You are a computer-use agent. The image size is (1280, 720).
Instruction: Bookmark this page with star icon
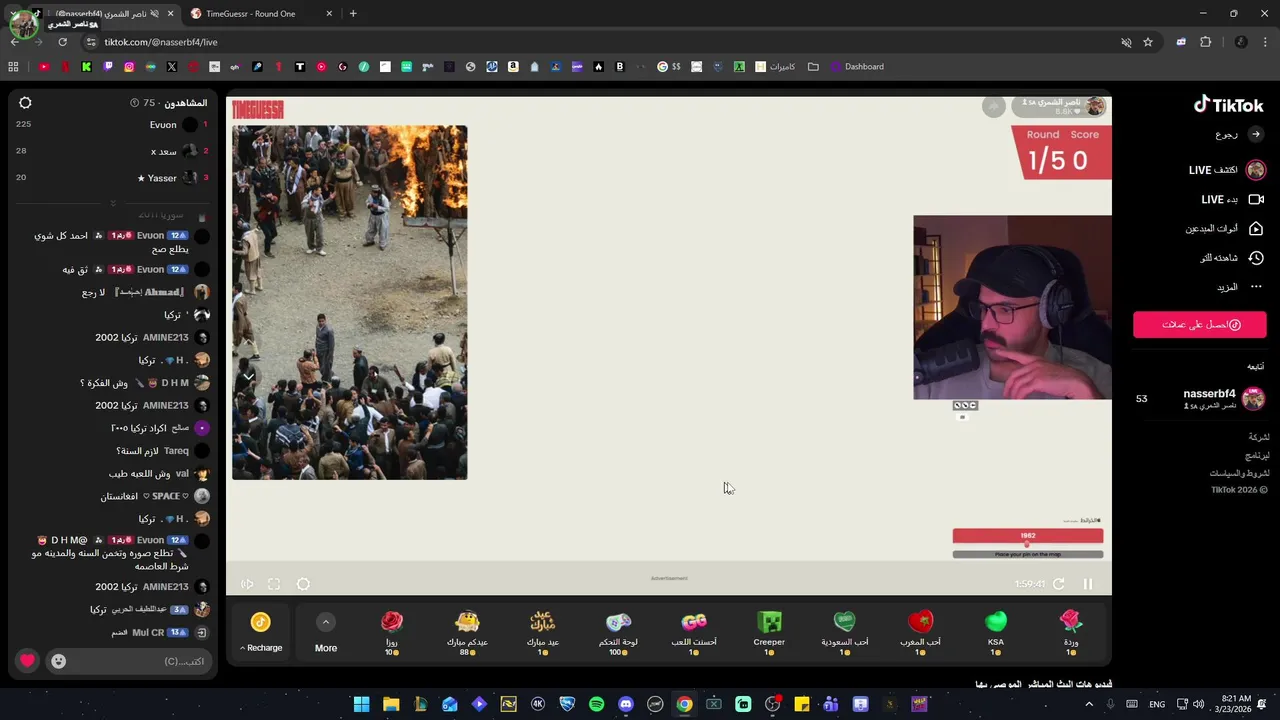[1148, 42]
